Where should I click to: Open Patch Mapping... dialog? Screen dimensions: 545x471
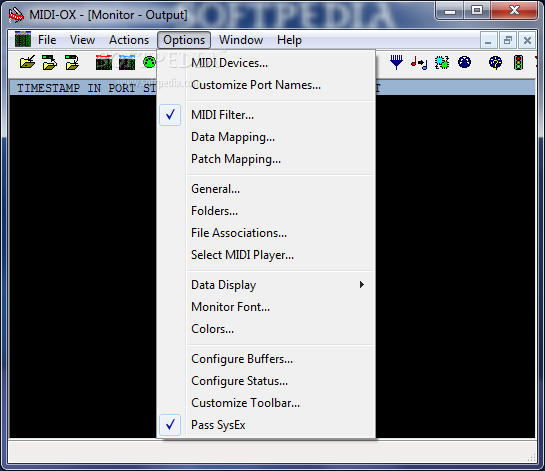(266, 159)
